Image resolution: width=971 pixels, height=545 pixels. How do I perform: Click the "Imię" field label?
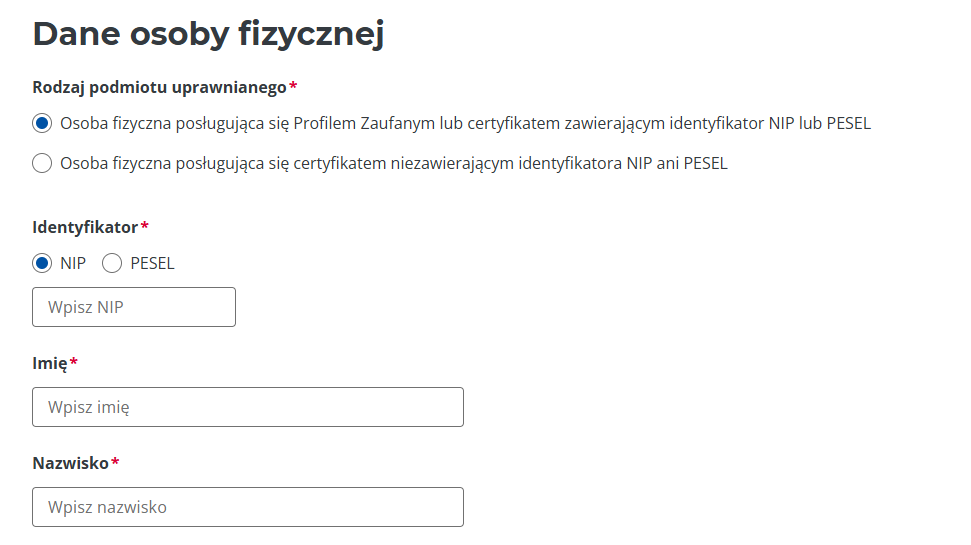pyautogui.click(x=49, y=363)
